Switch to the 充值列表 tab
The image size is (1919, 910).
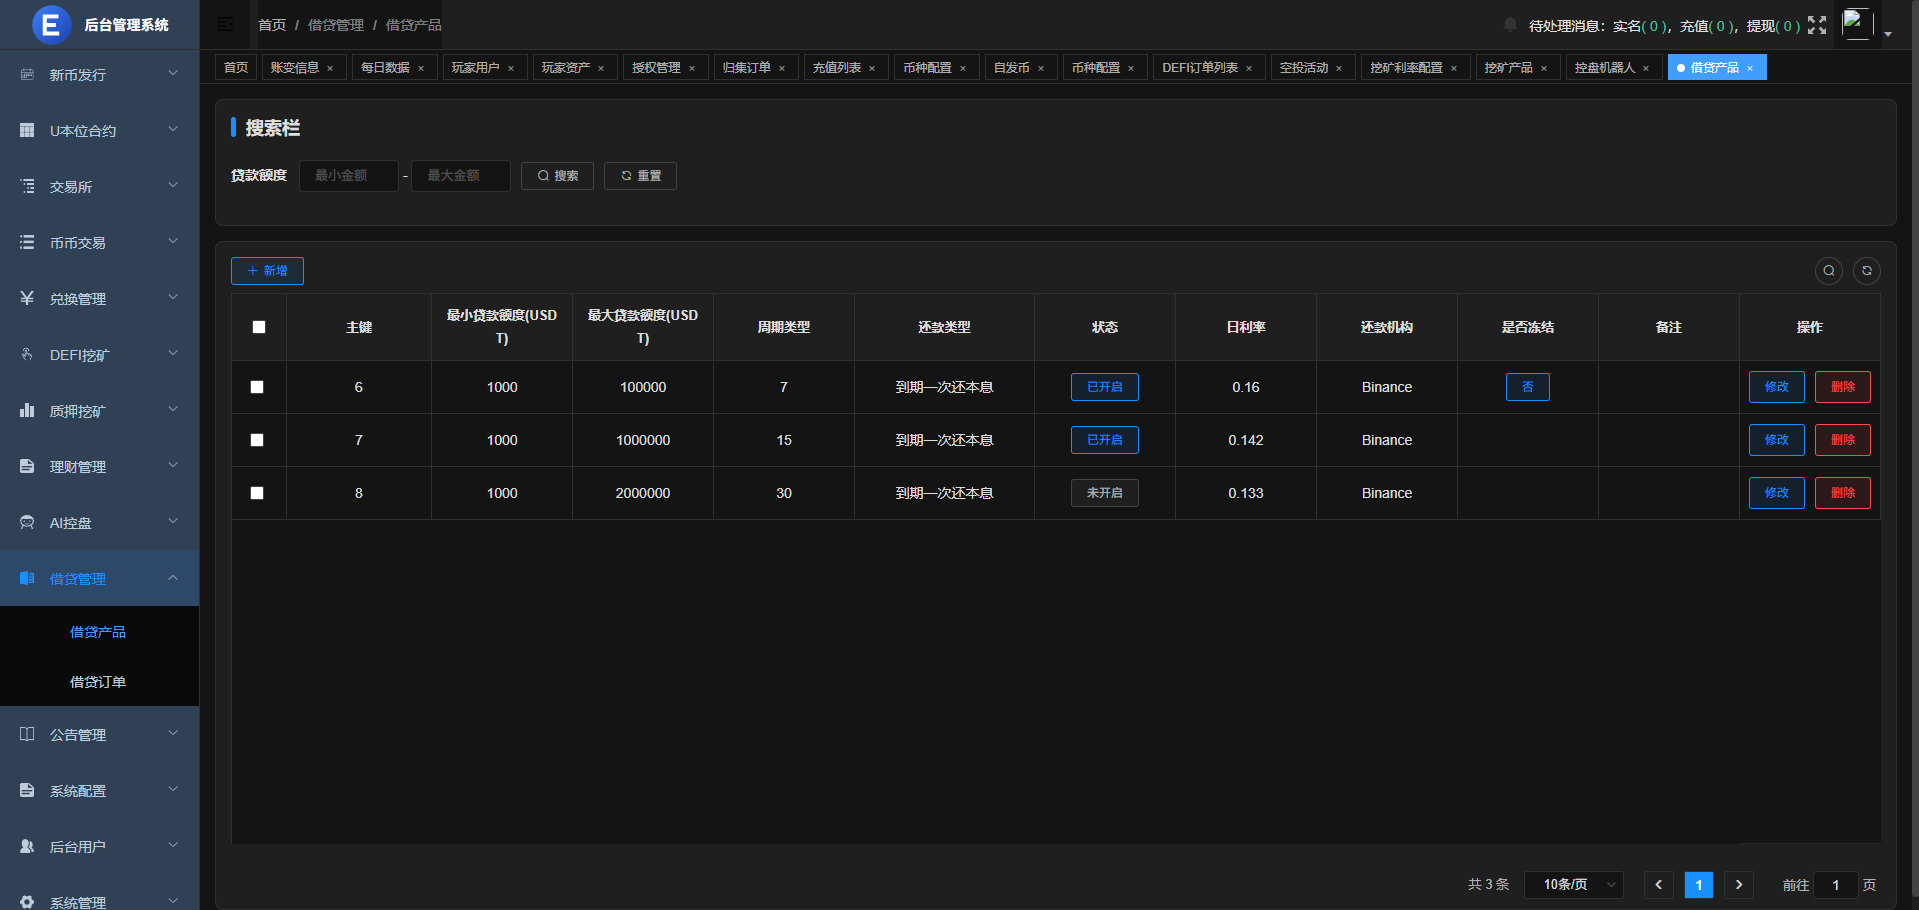coord(837,68)
